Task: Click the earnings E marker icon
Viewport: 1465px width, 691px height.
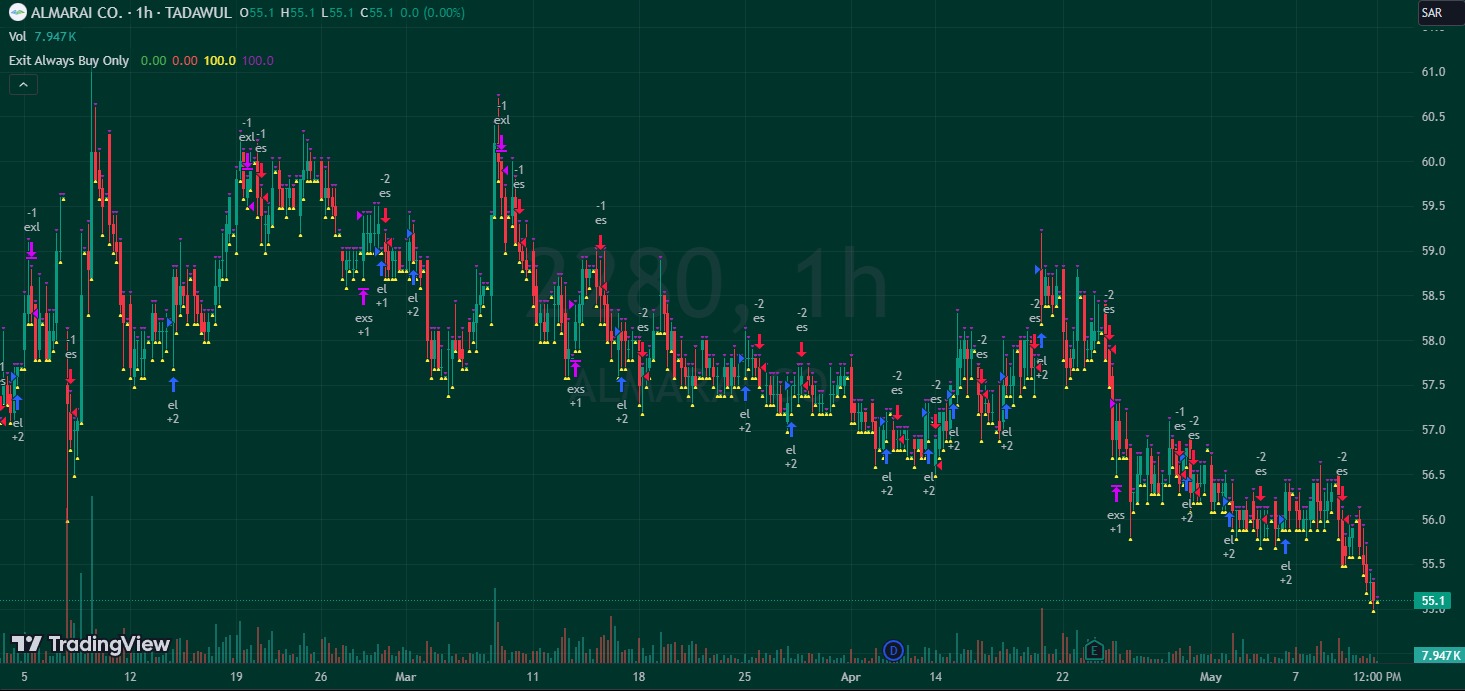Action: click(1094, 650)
